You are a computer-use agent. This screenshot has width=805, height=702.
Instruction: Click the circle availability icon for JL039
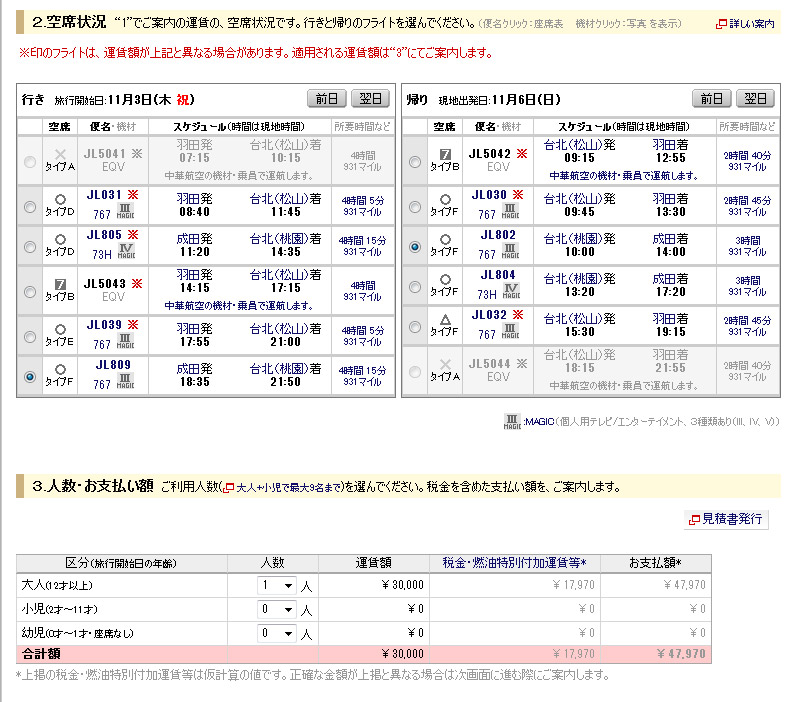click(x=60, y=329)
